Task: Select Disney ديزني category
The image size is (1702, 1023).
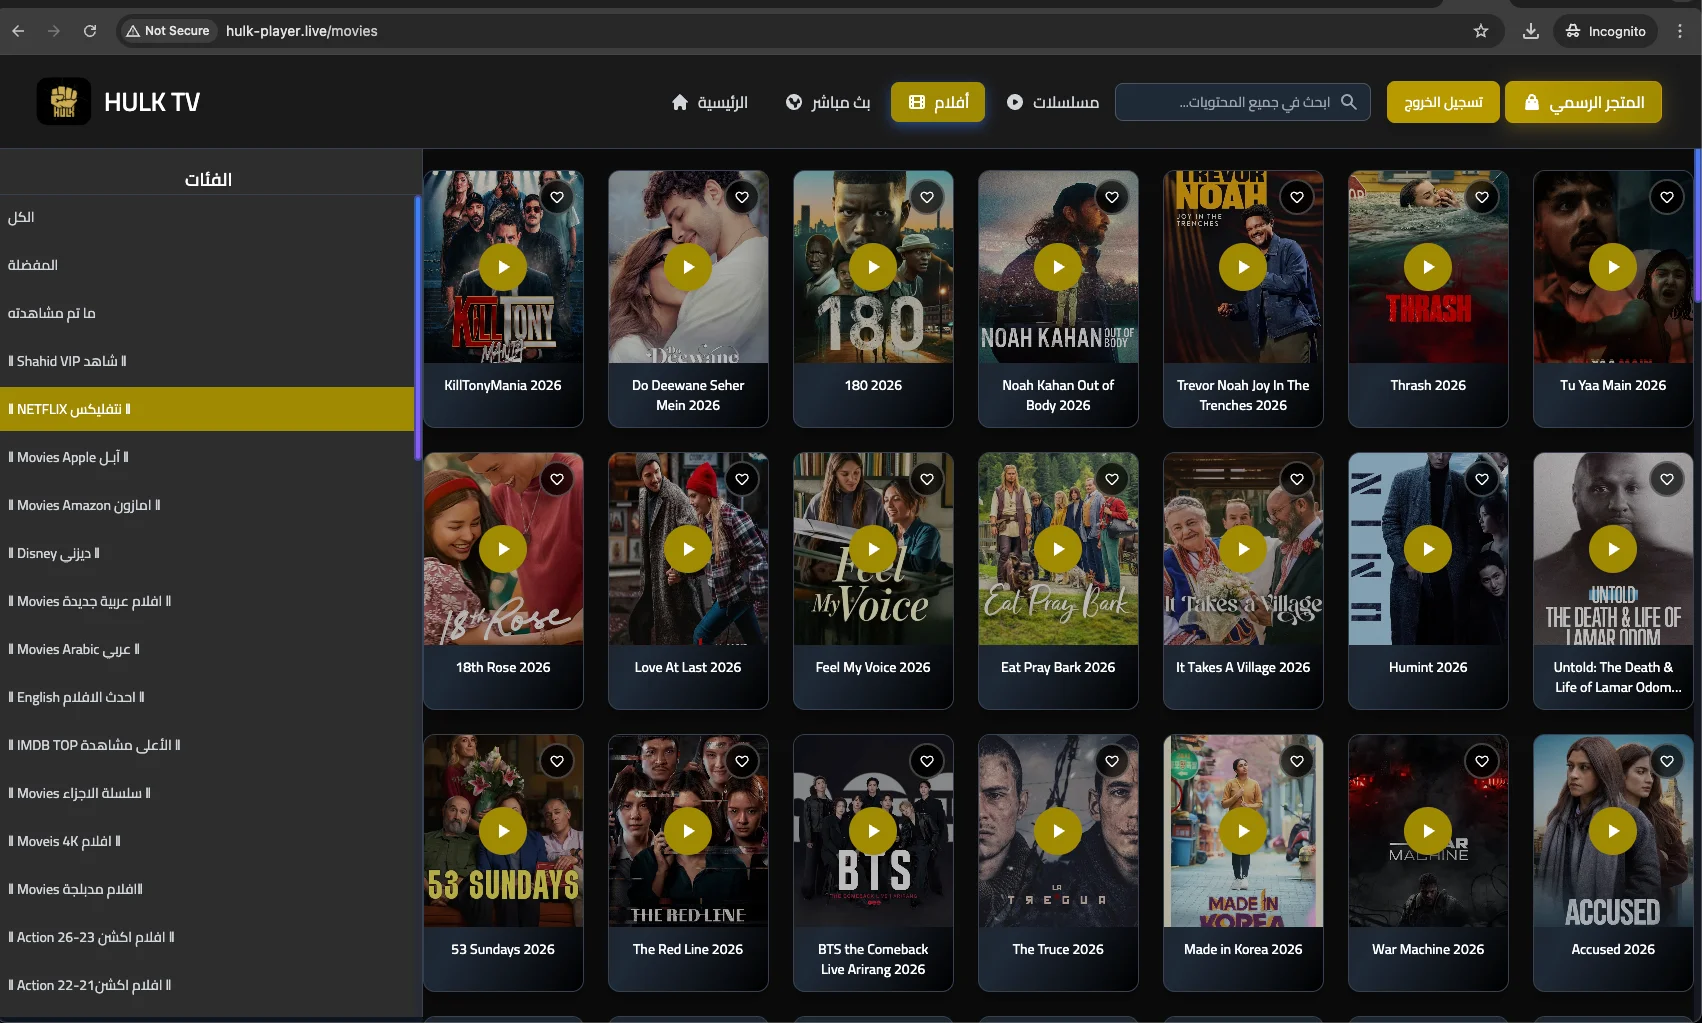Action: click(207, 553)
